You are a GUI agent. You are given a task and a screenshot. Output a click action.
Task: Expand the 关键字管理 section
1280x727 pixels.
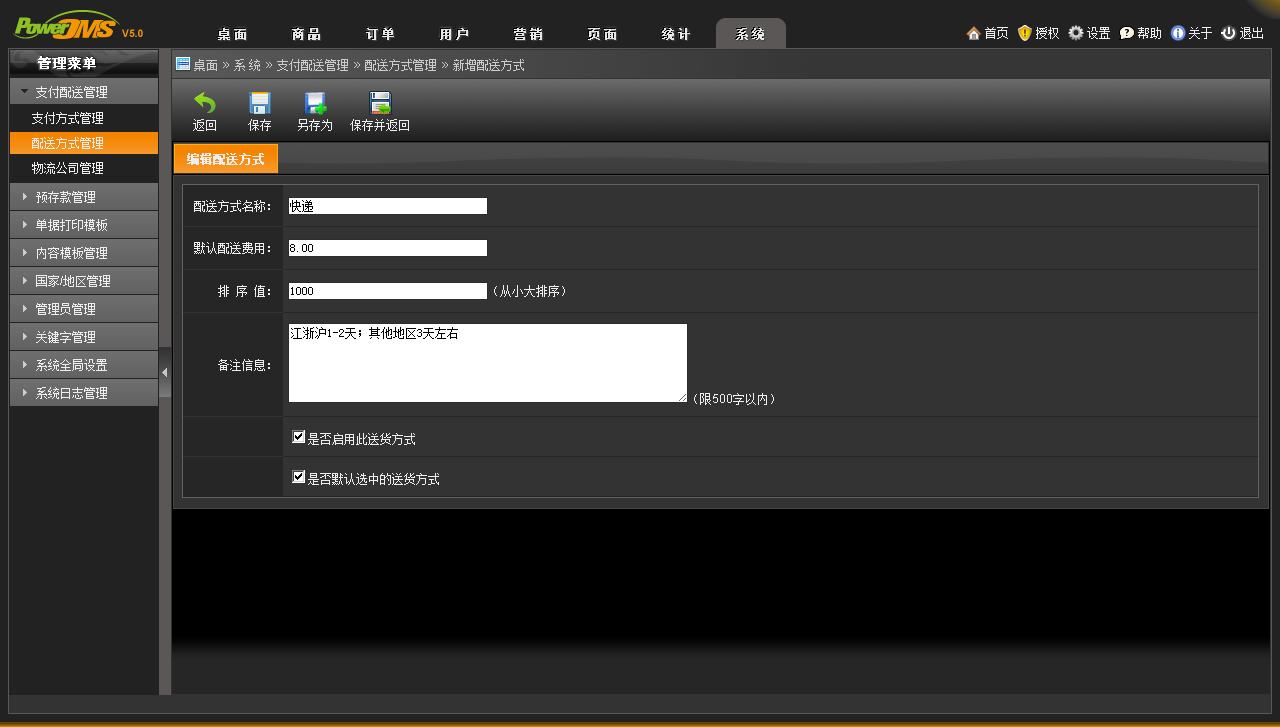(84, 337)
